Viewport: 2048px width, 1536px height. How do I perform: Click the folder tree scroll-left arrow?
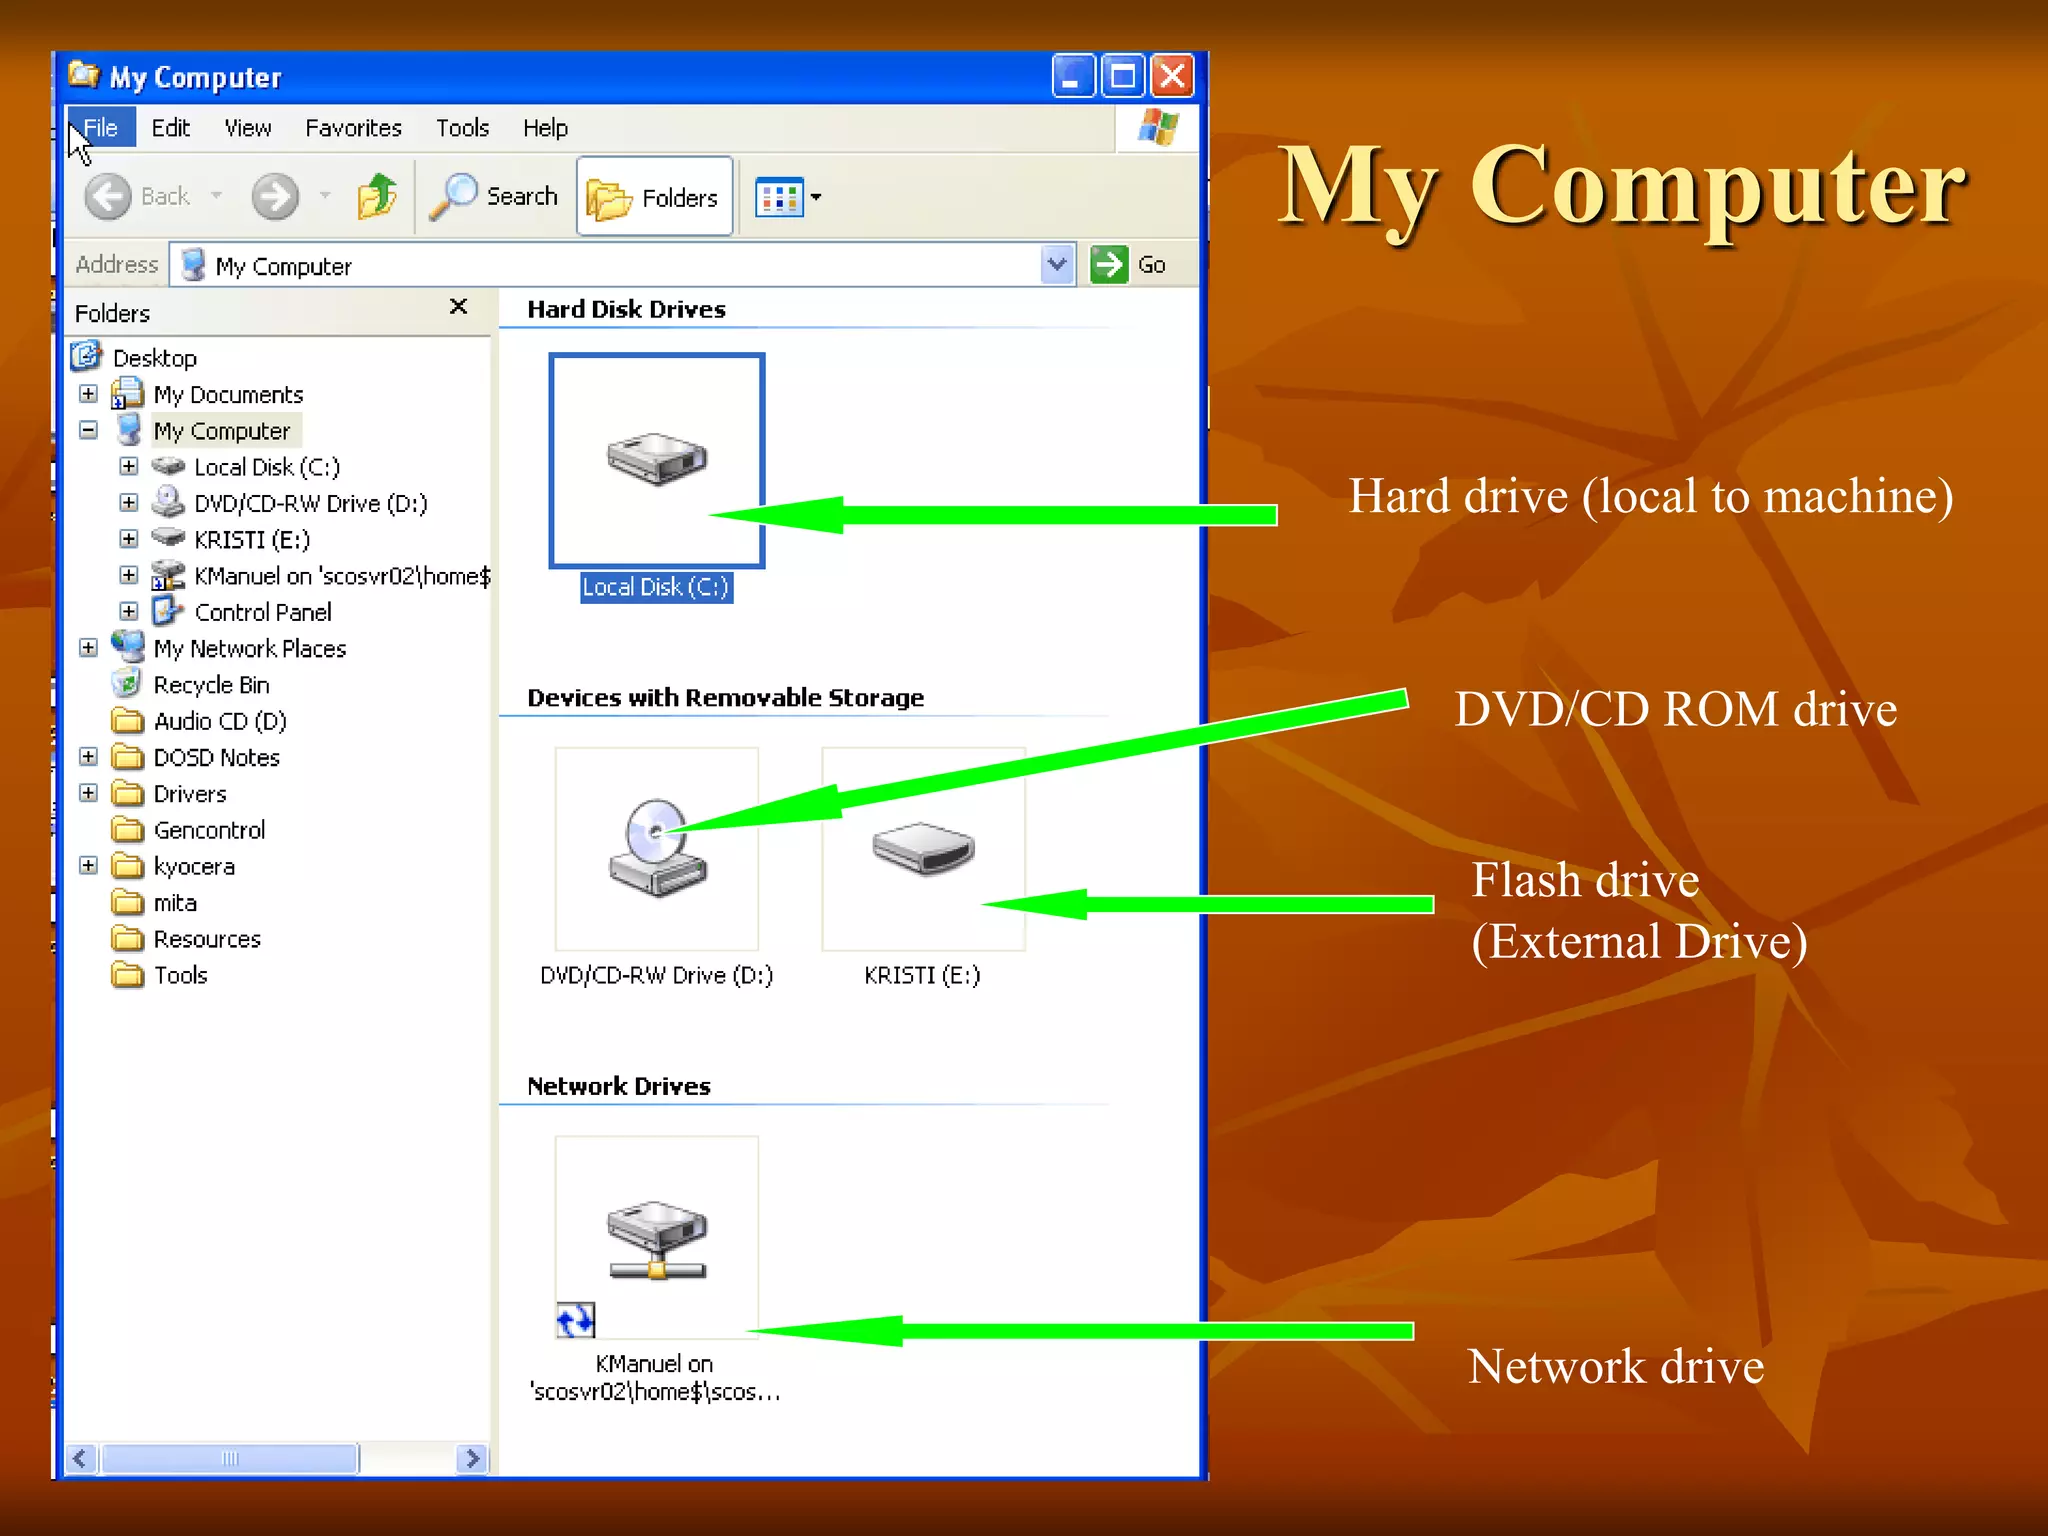pyautogui.click(x=82, y=1458)
